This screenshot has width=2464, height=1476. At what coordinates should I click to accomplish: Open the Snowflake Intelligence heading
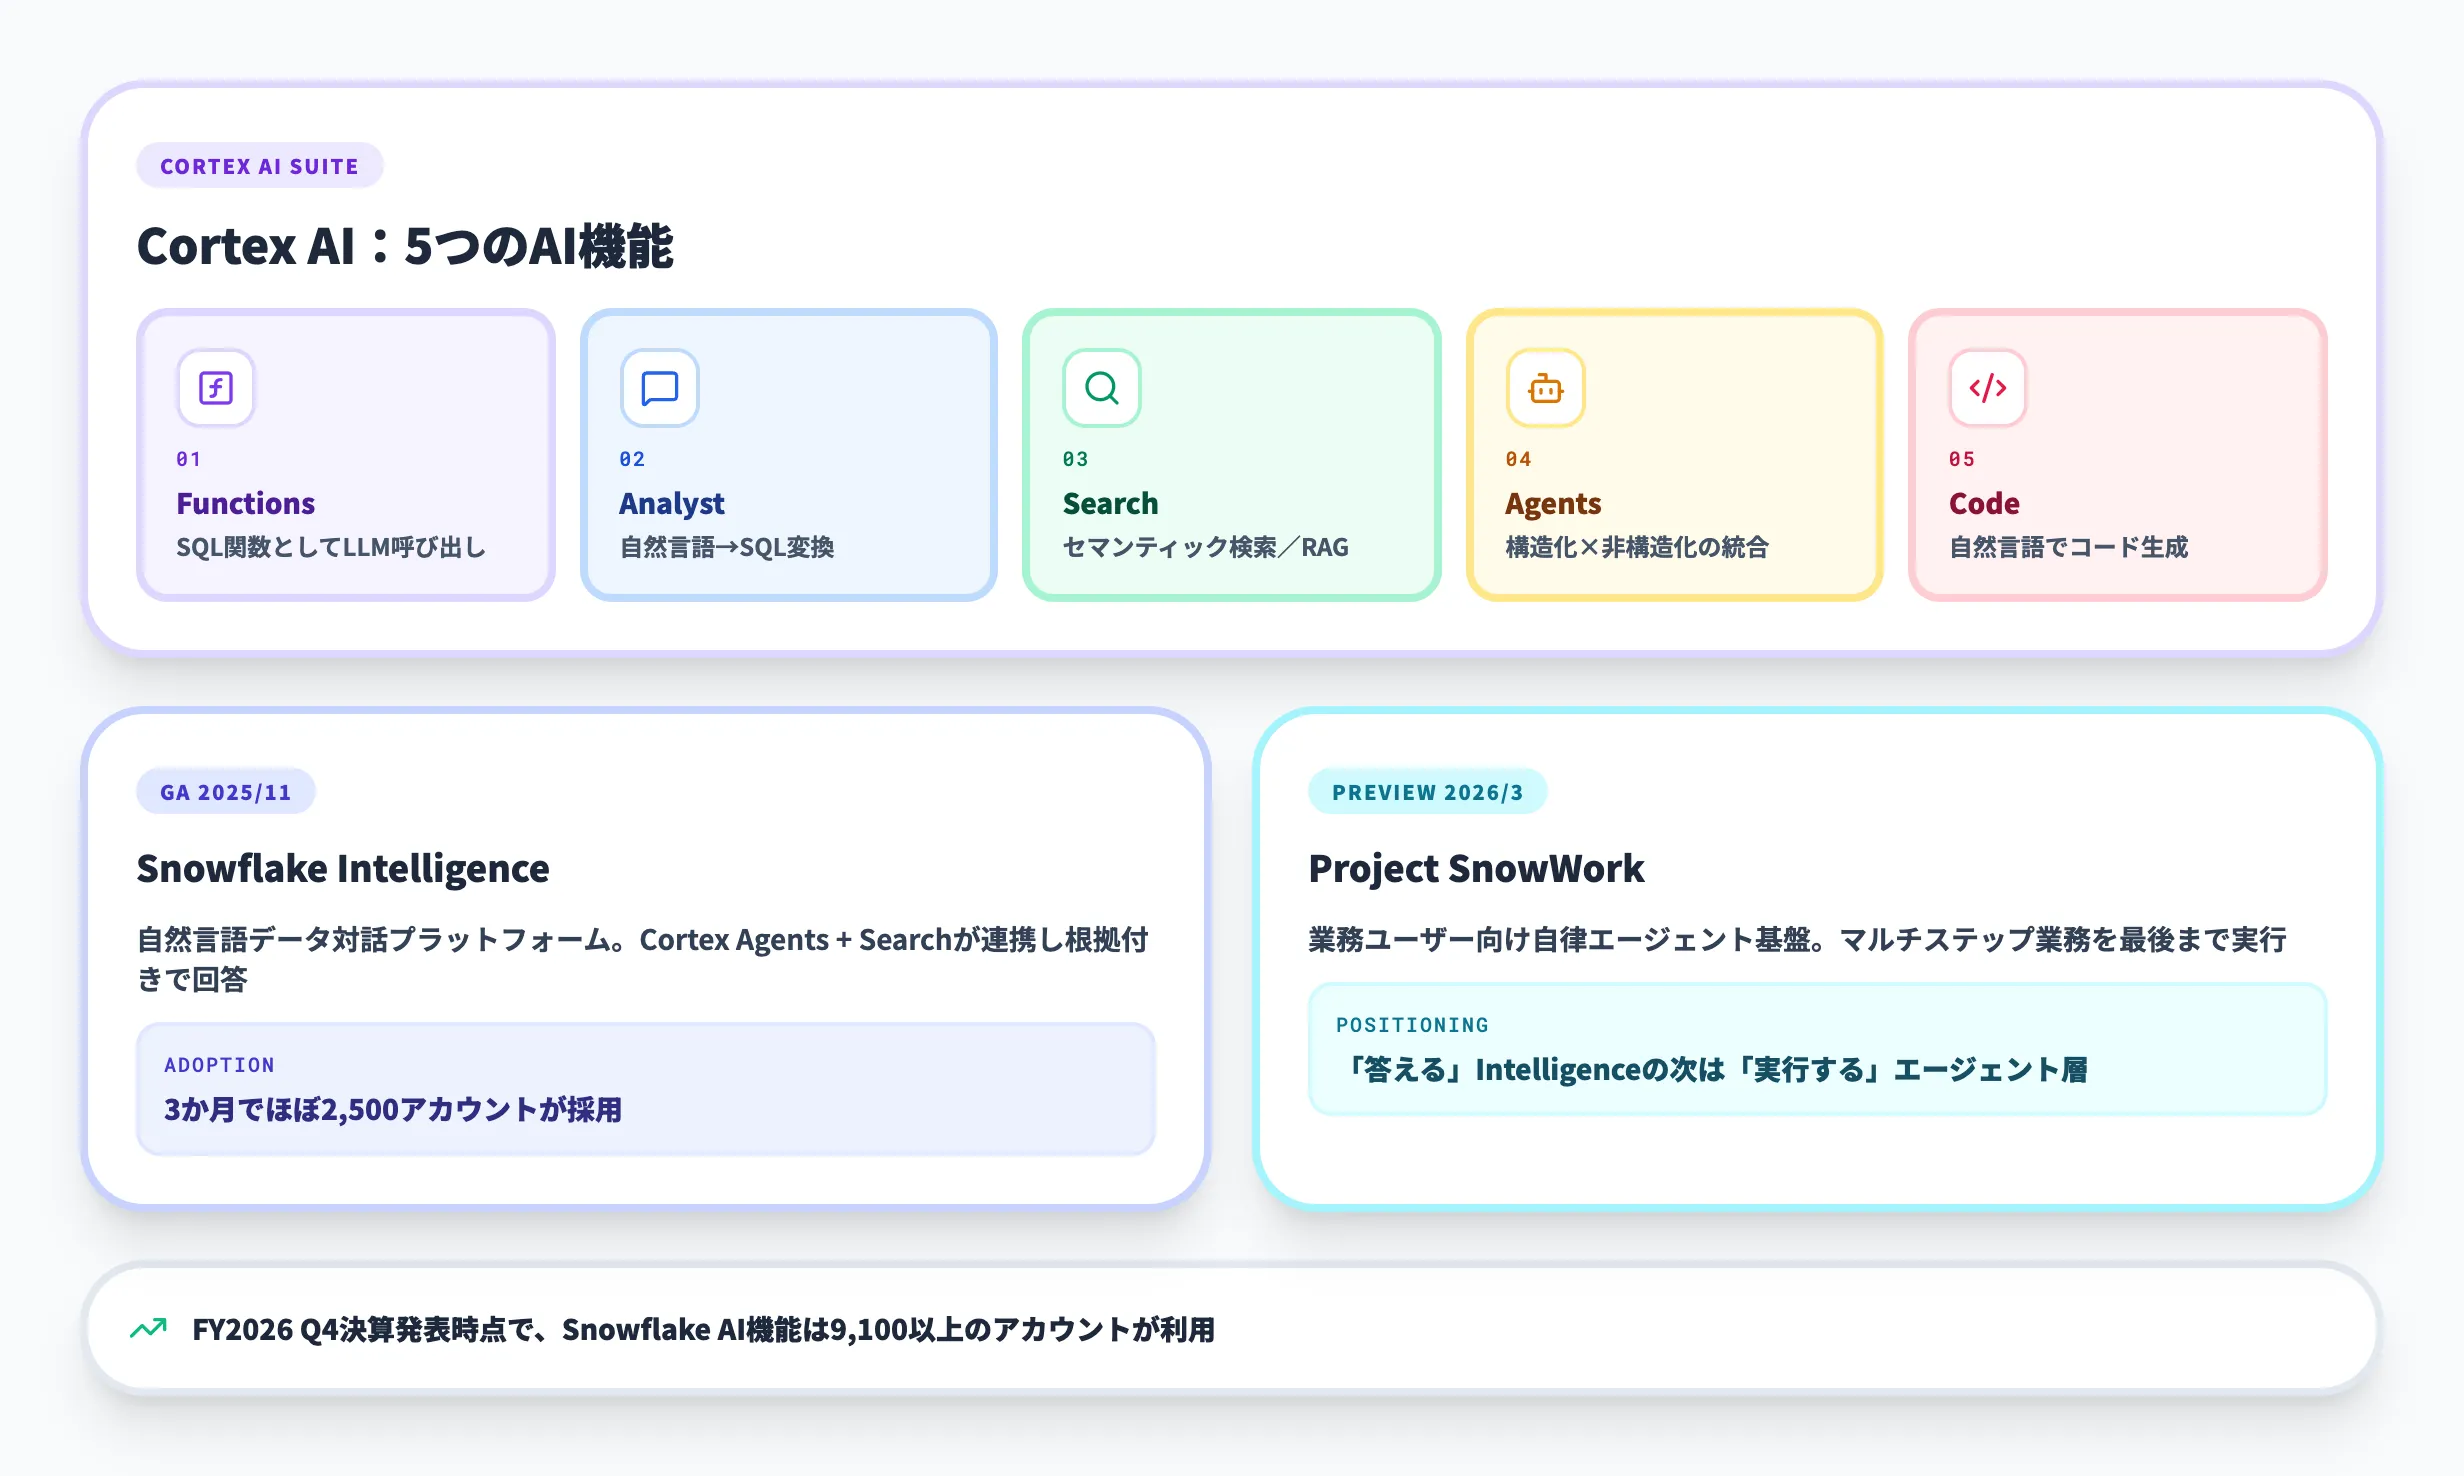click(343, 869)
